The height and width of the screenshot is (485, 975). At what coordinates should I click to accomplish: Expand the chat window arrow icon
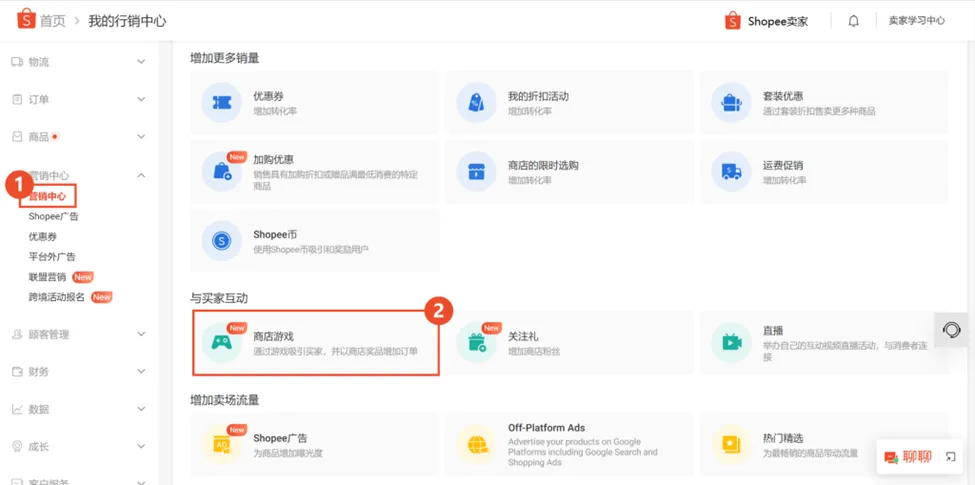[950, 457]
